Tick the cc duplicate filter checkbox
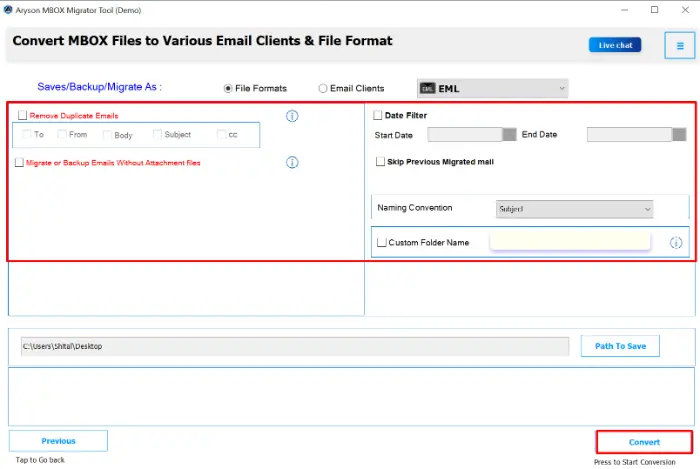 (221, 134)
